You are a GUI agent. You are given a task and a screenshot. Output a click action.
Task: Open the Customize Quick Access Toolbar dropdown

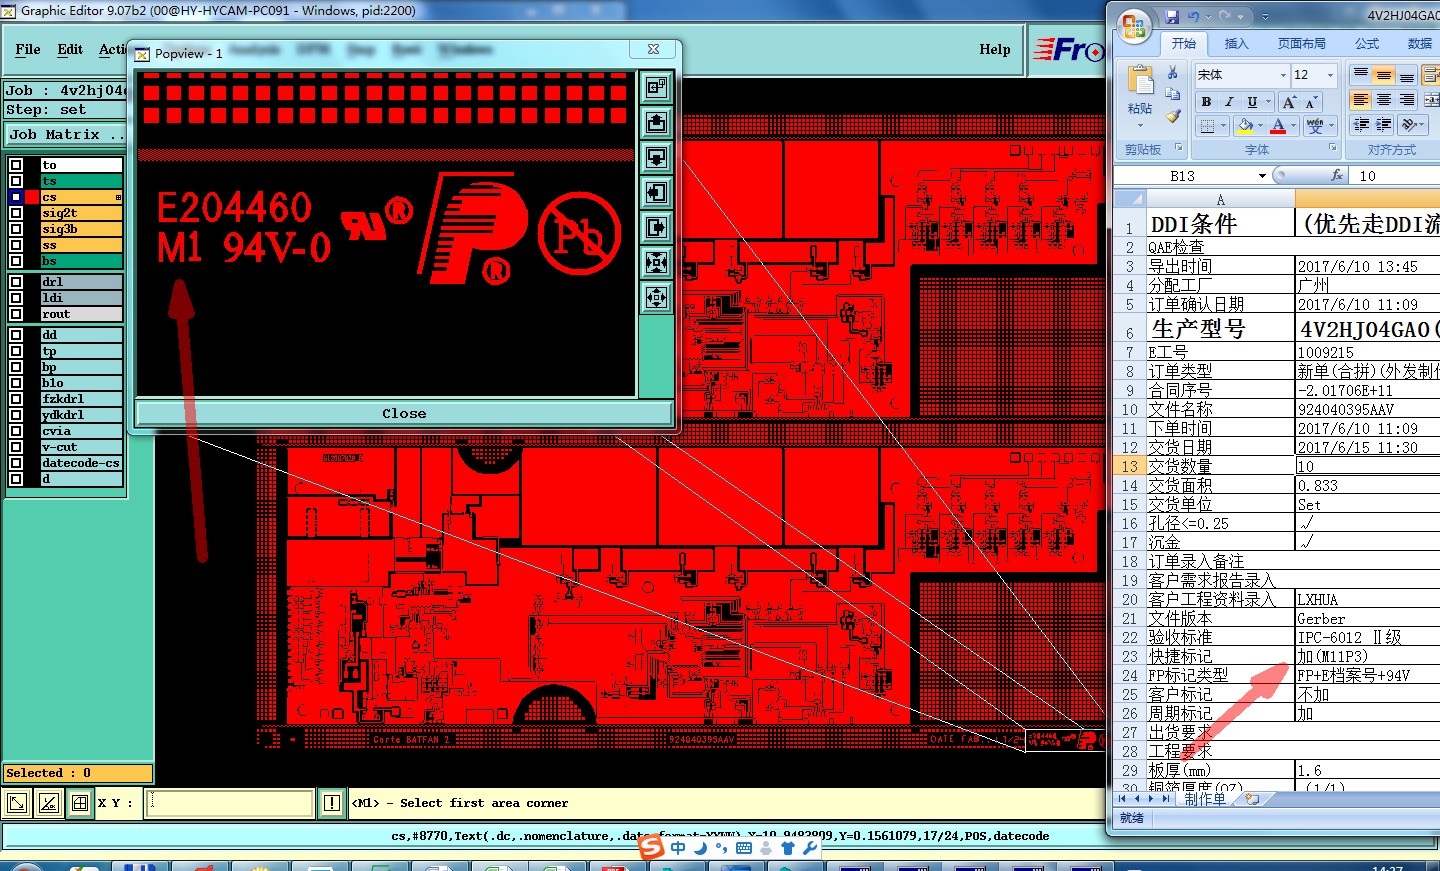[1265, 17]
